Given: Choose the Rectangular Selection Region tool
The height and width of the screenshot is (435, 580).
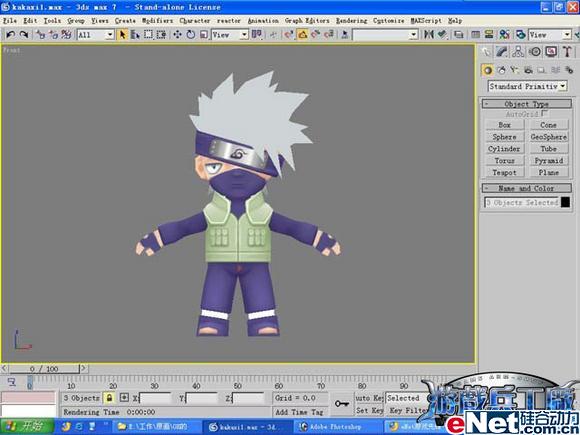Looking at the screenshot, I should [148, 35].
